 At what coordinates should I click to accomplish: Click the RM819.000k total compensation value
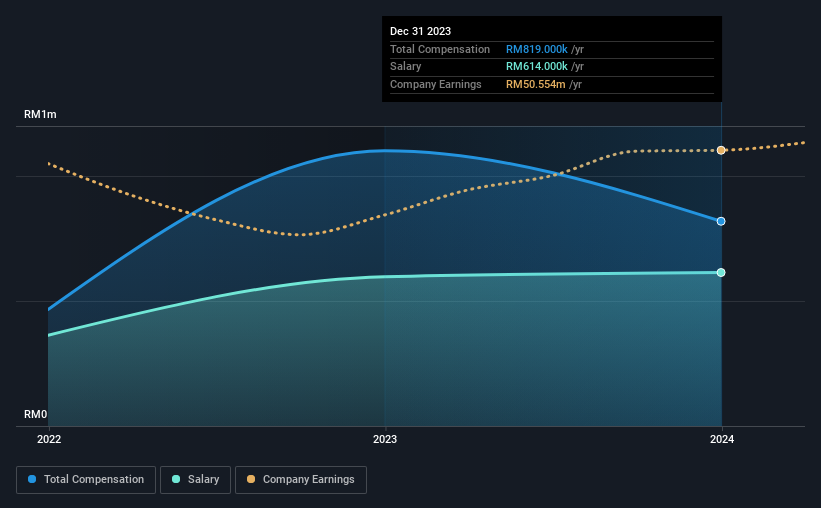pyautogui.click(x=537, y=49)
